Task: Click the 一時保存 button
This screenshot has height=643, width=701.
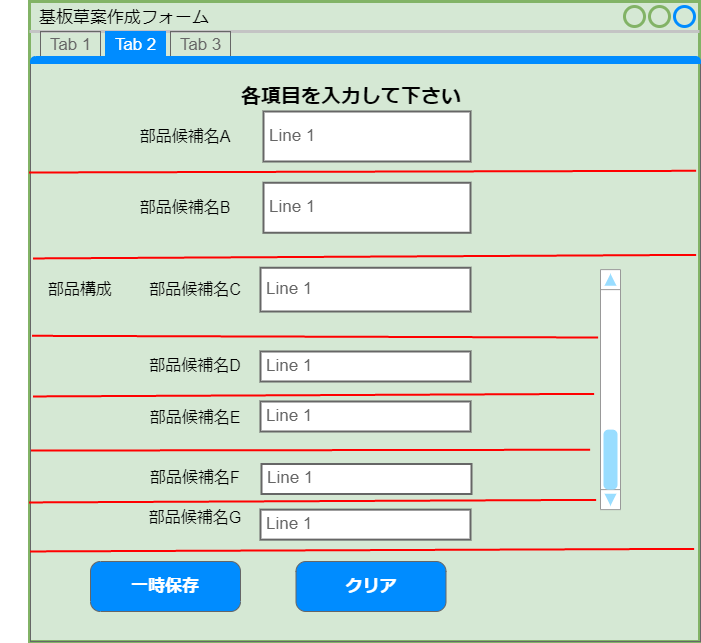Action: 165,586
